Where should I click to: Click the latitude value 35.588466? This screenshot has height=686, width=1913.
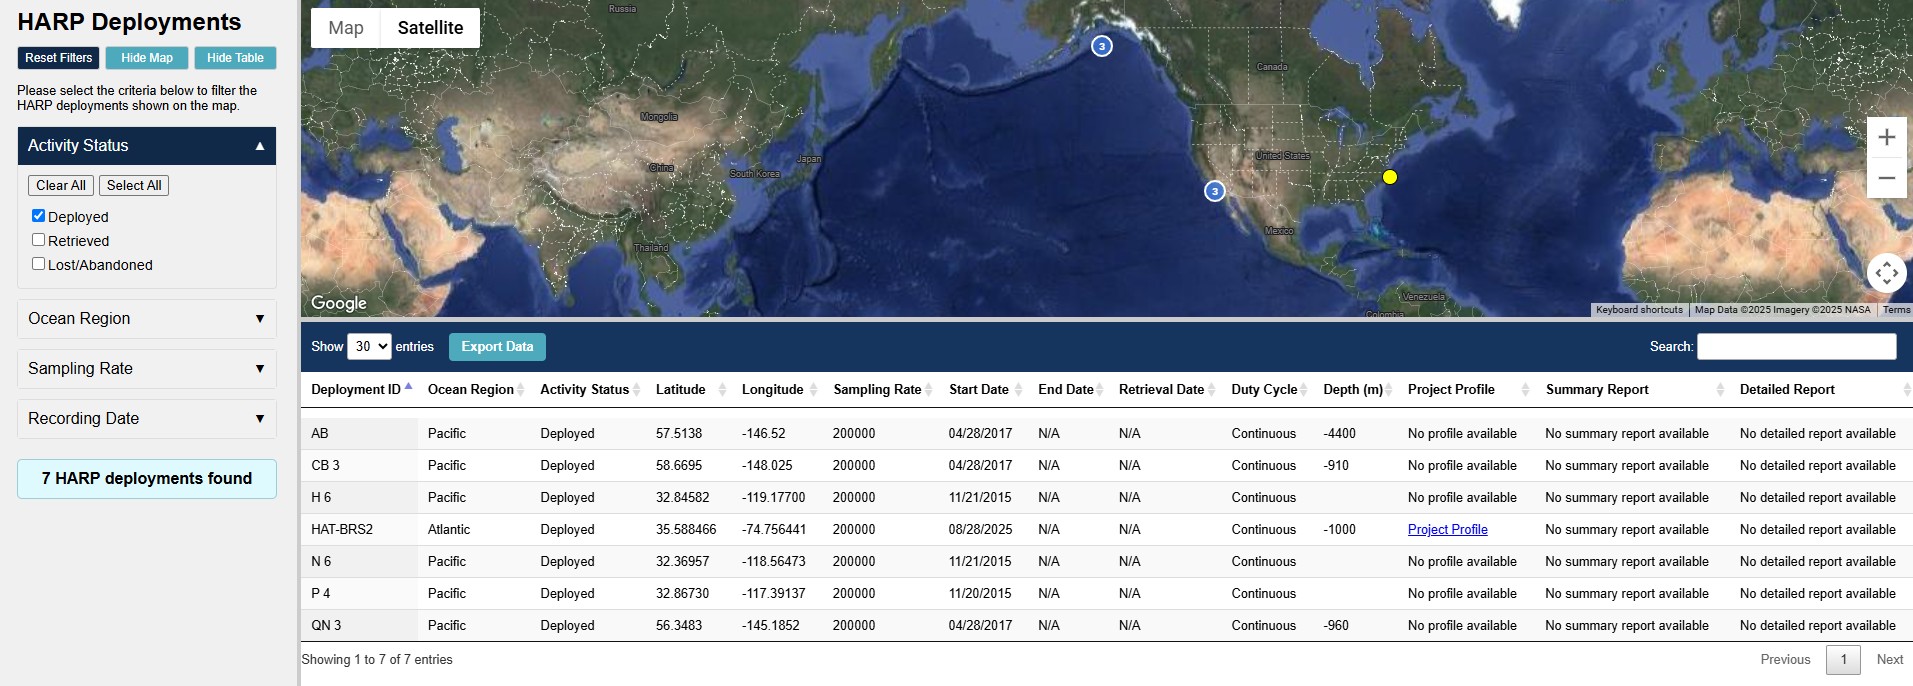point(686,530)
